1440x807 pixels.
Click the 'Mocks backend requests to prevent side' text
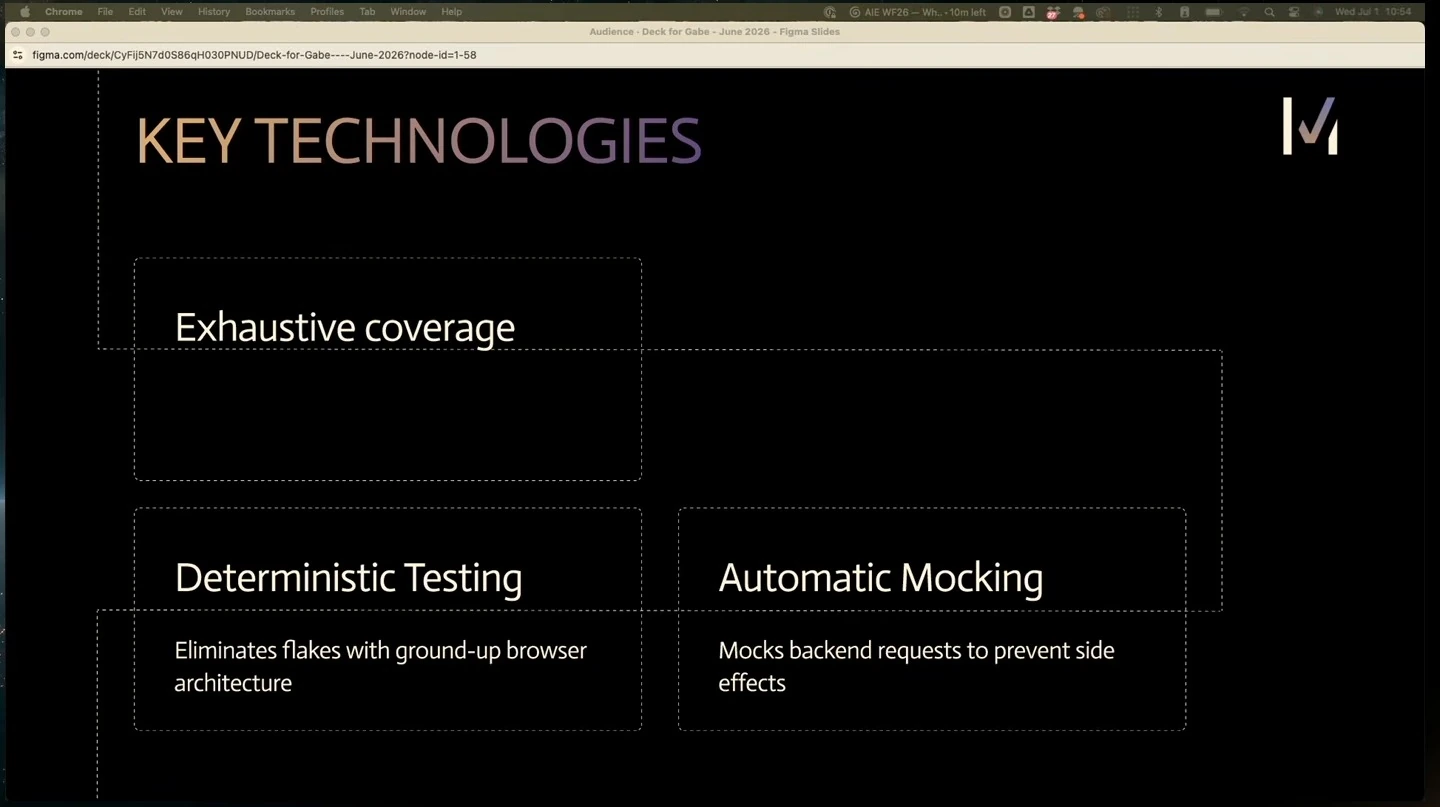[x=916, y=650]
